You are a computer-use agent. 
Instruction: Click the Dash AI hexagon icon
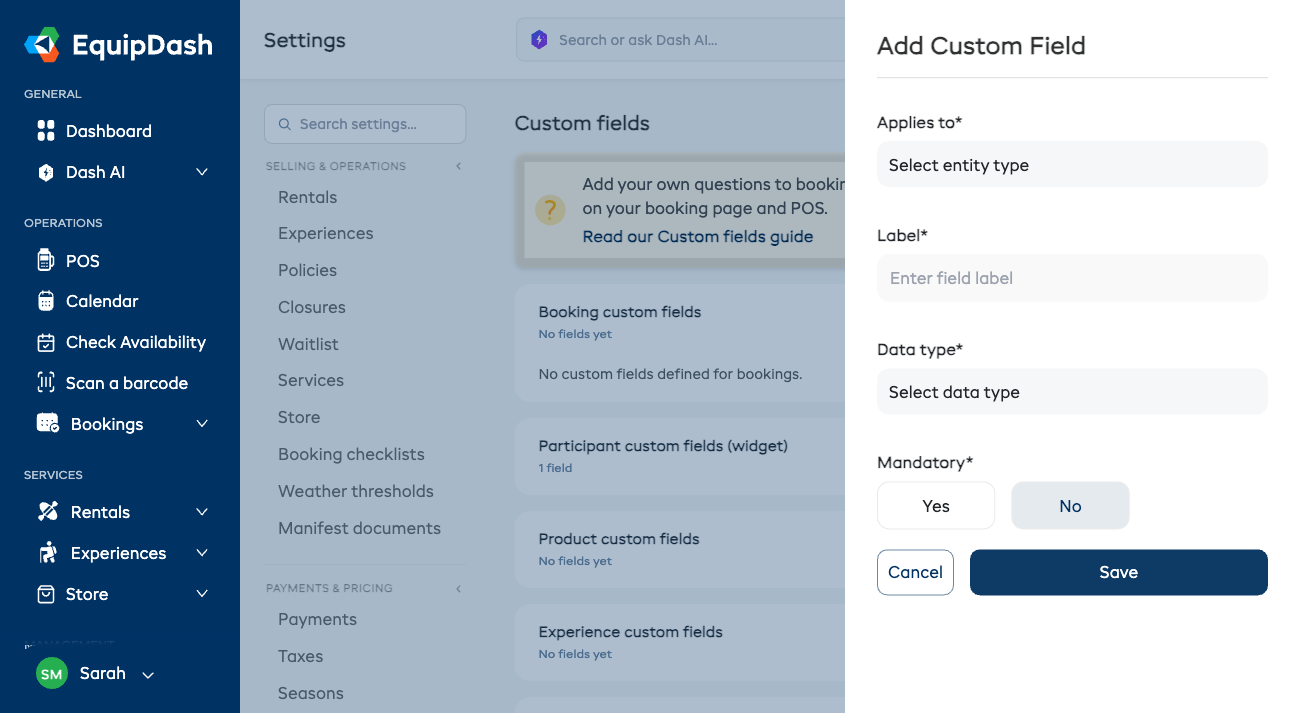[45, 172]
